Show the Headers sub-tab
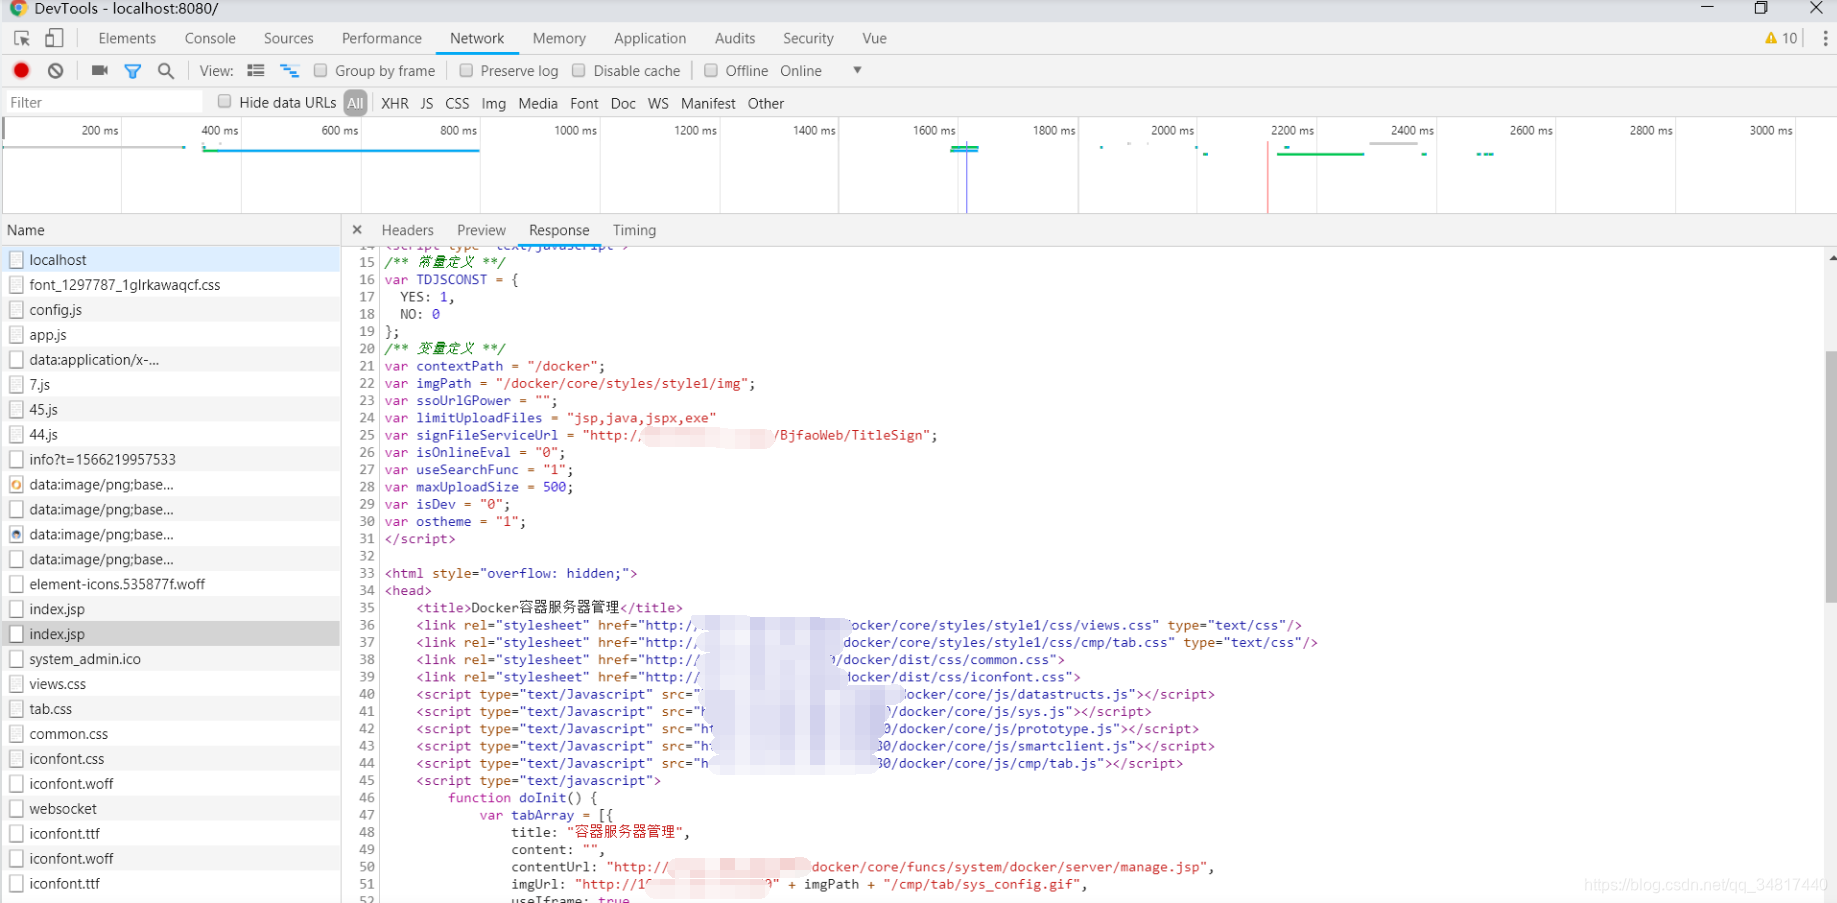The width and height of the screenshot is (1837, 903). 407,230
